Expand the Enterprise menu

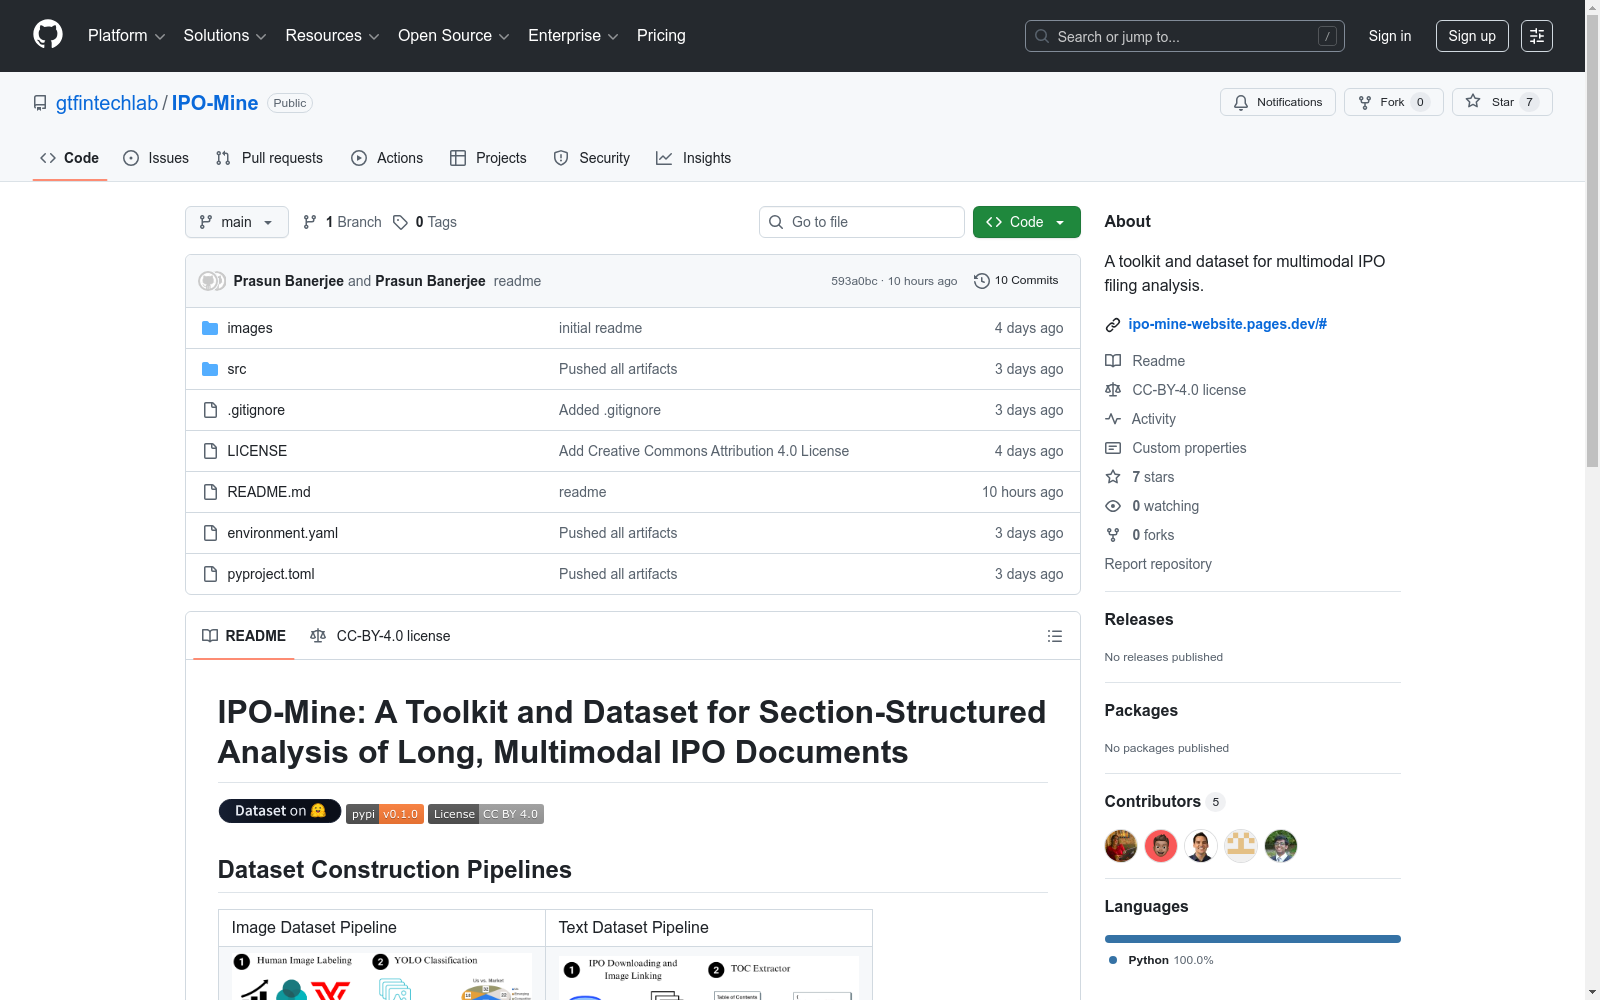coord(573,36)
